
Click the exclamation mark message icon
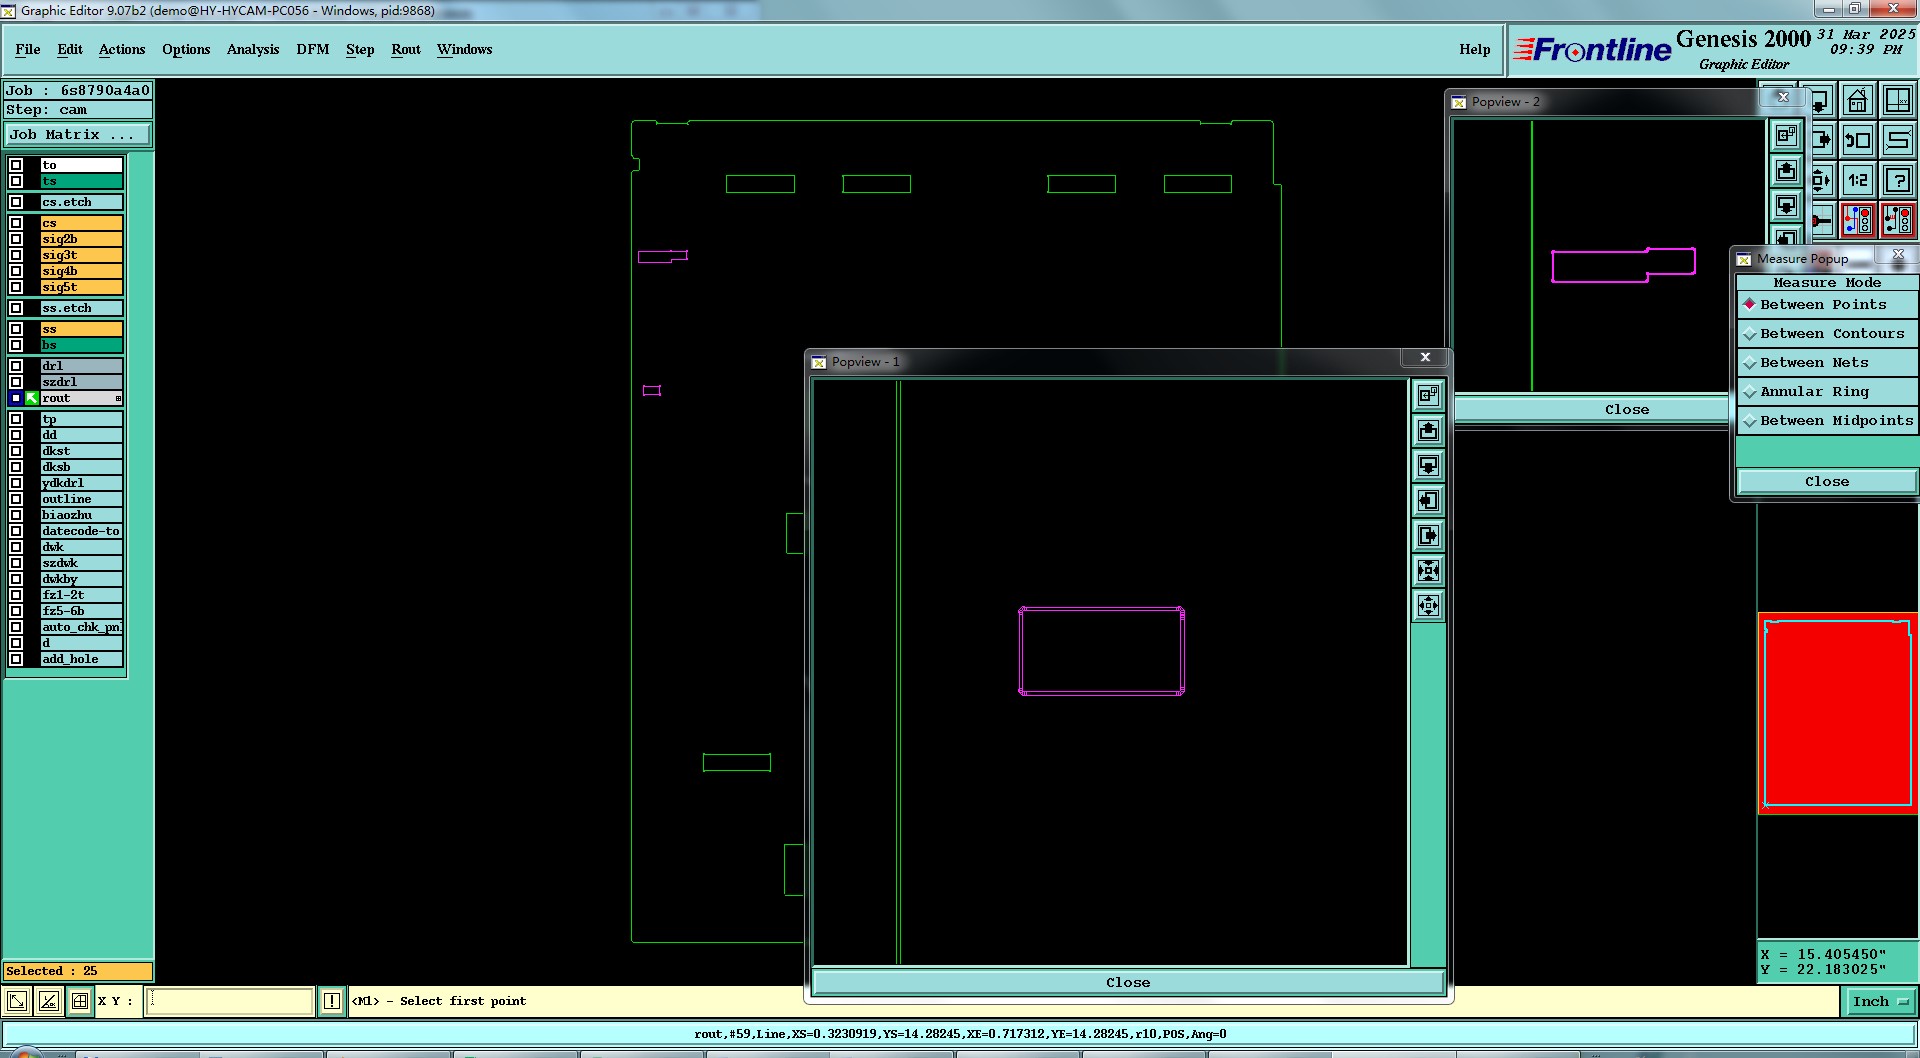click(331, 1000)
